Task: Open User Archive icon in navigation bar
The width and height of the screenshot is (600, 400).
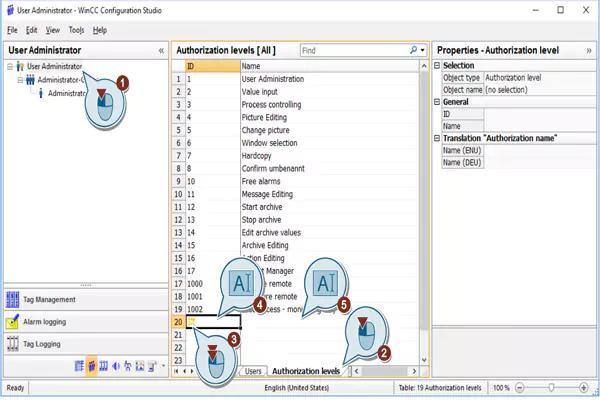Action: click(103, 366)
